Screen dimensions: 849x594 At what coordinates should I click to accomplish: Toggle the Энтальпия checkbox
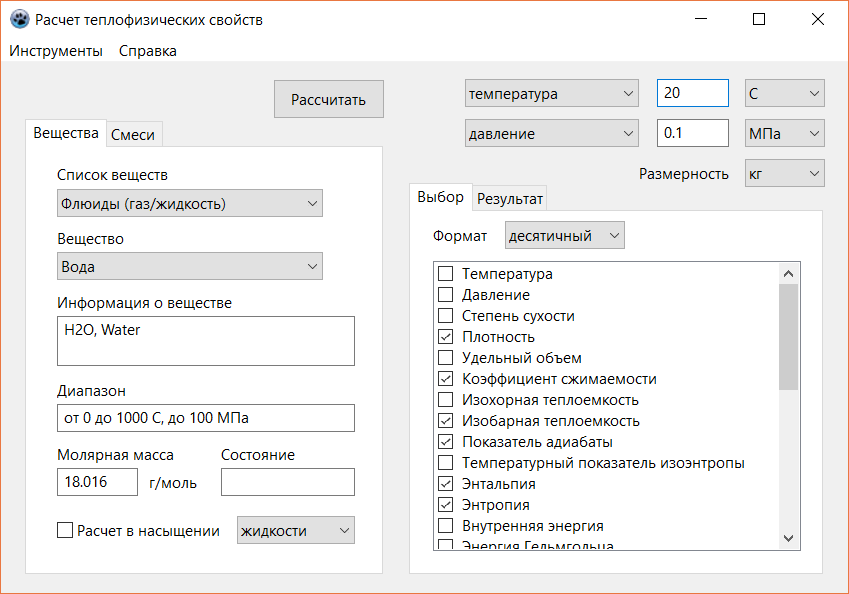point(446,484)
